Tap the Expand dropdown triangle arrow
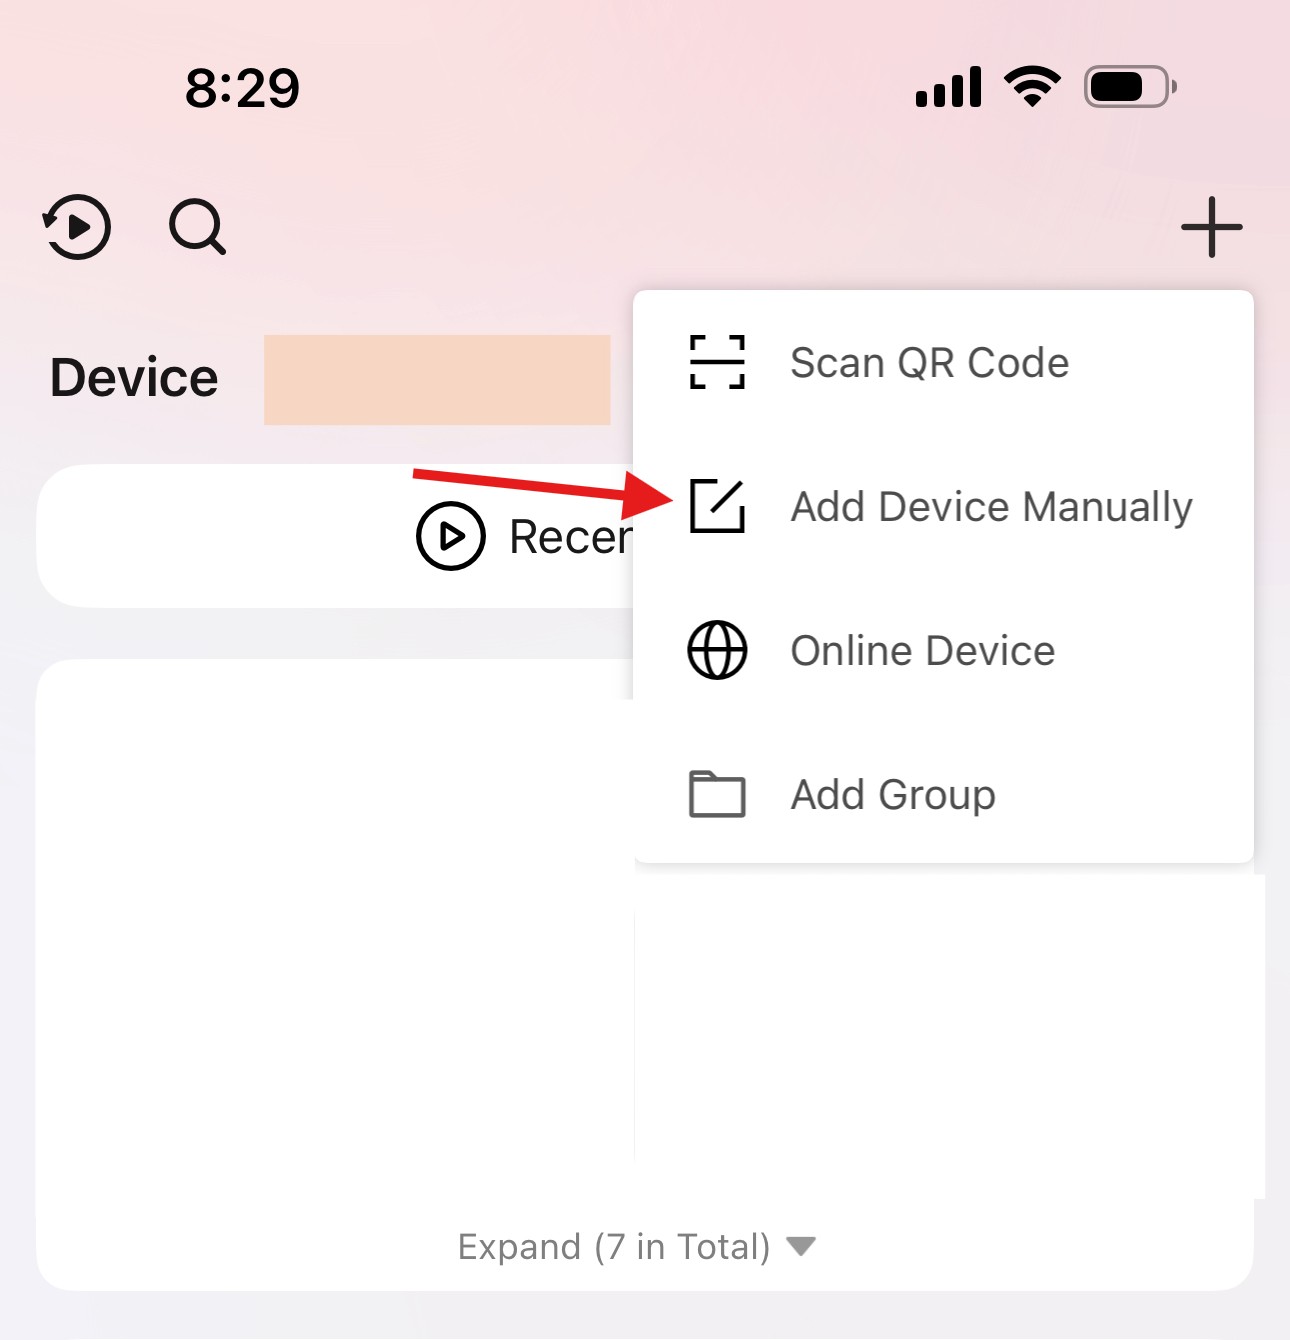 point(801,1246)
